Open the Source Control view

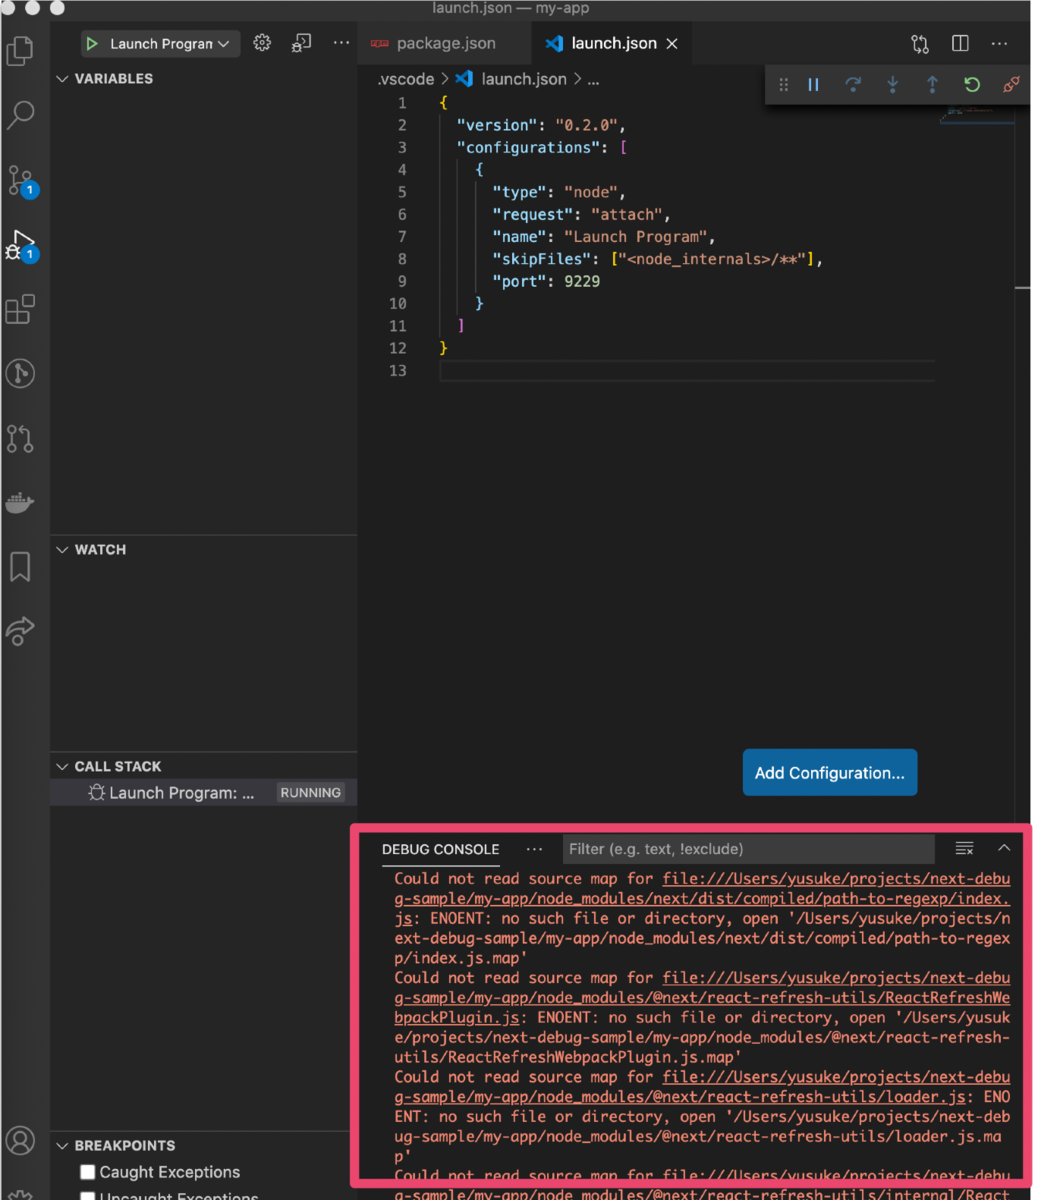tap(21, 181)
